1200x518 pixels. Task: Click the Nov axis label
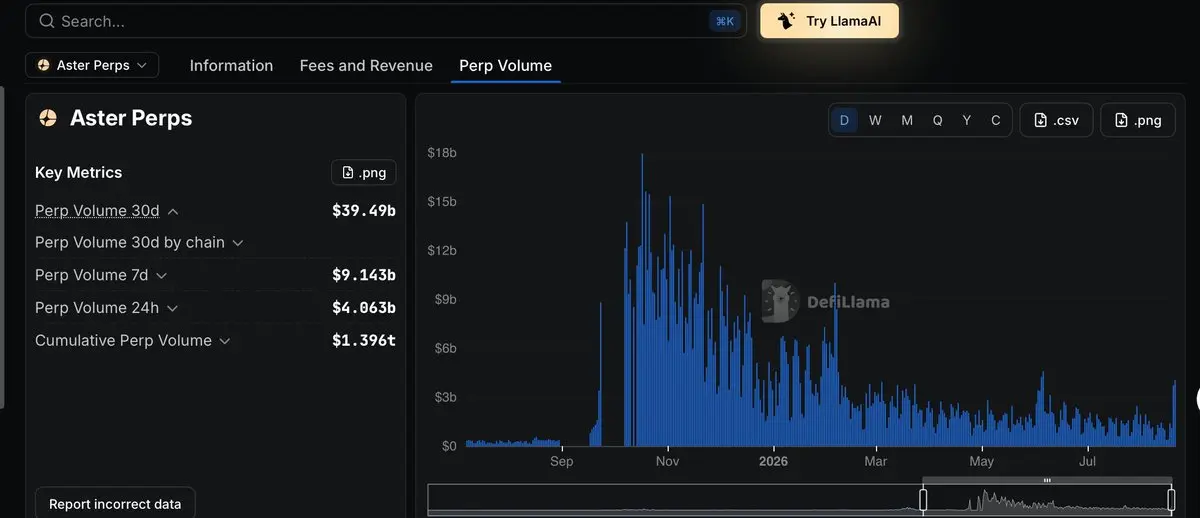pos(667,461)
